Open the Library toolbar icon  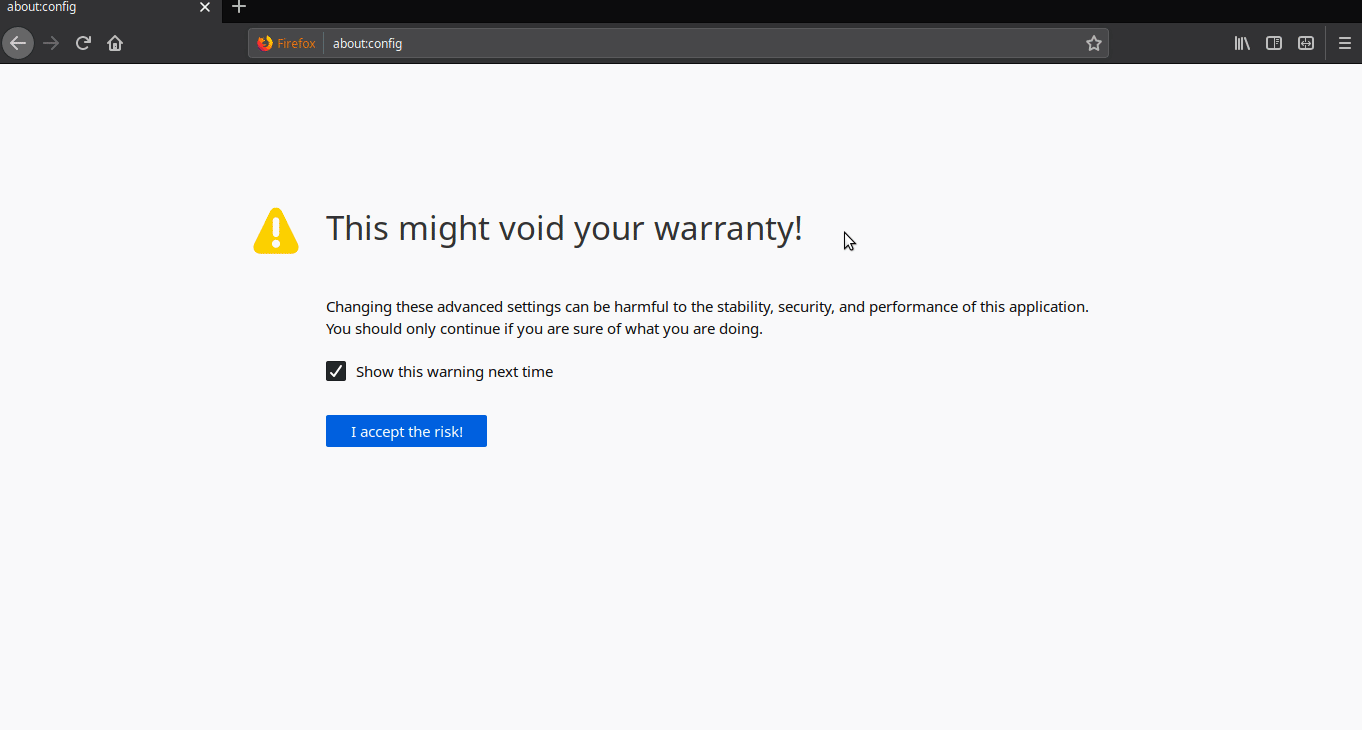click(1241, 43)
